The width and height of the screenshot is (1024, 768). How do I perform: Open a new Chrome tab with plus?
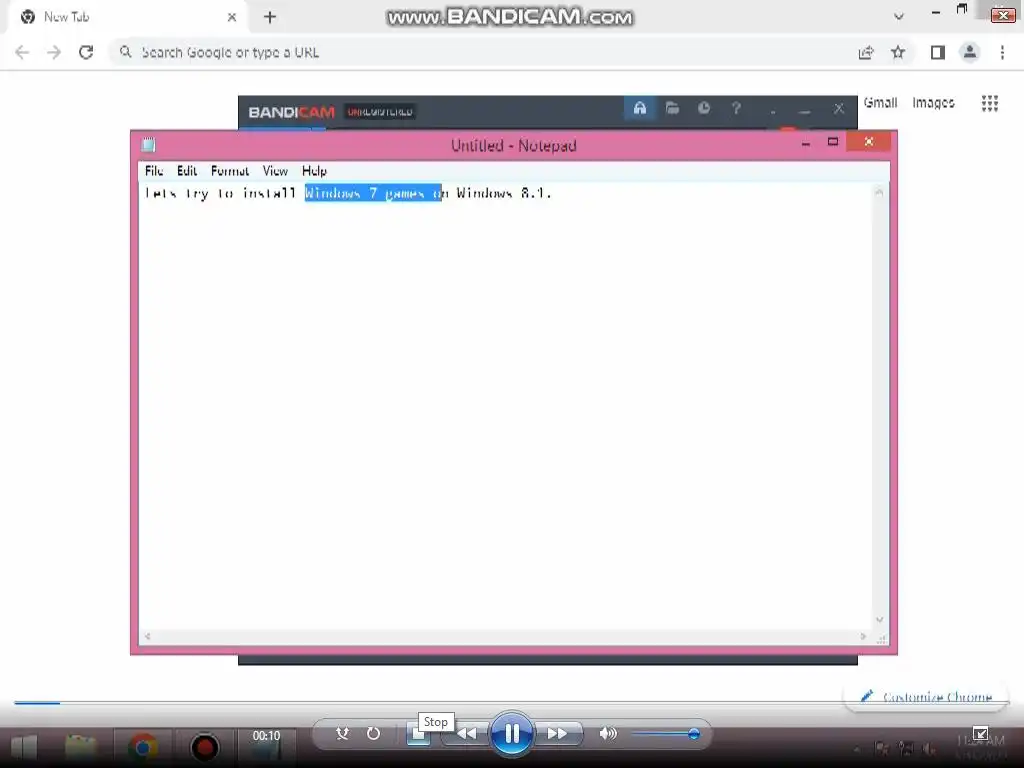click(x=270, y=18)
